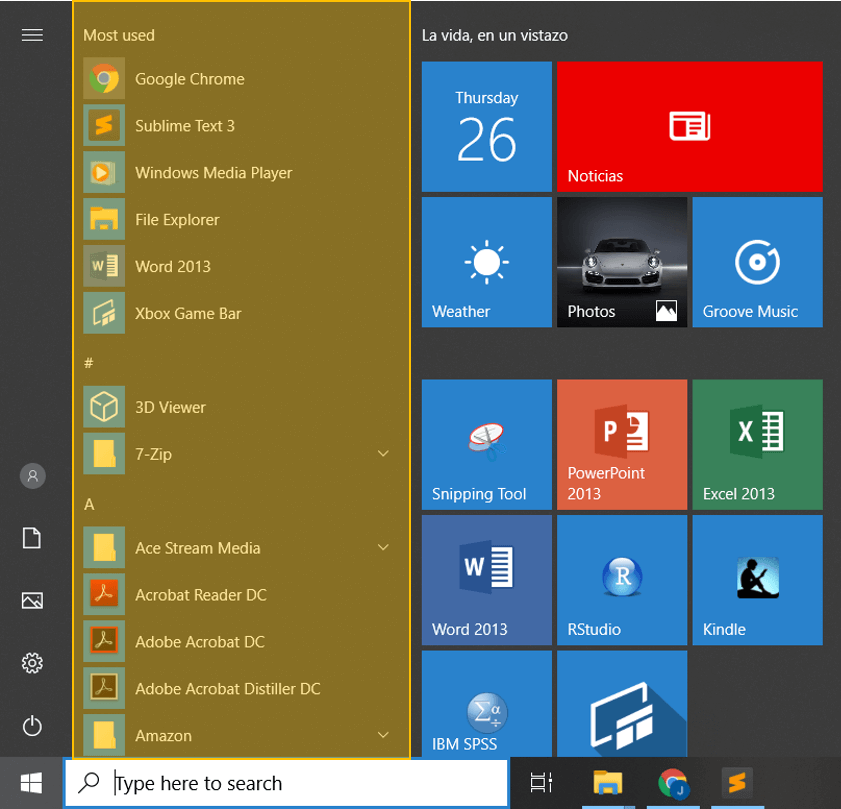Launch the Word 2013 tile
This screenshot has width=841, height=809.
click(x=486, y=580)
